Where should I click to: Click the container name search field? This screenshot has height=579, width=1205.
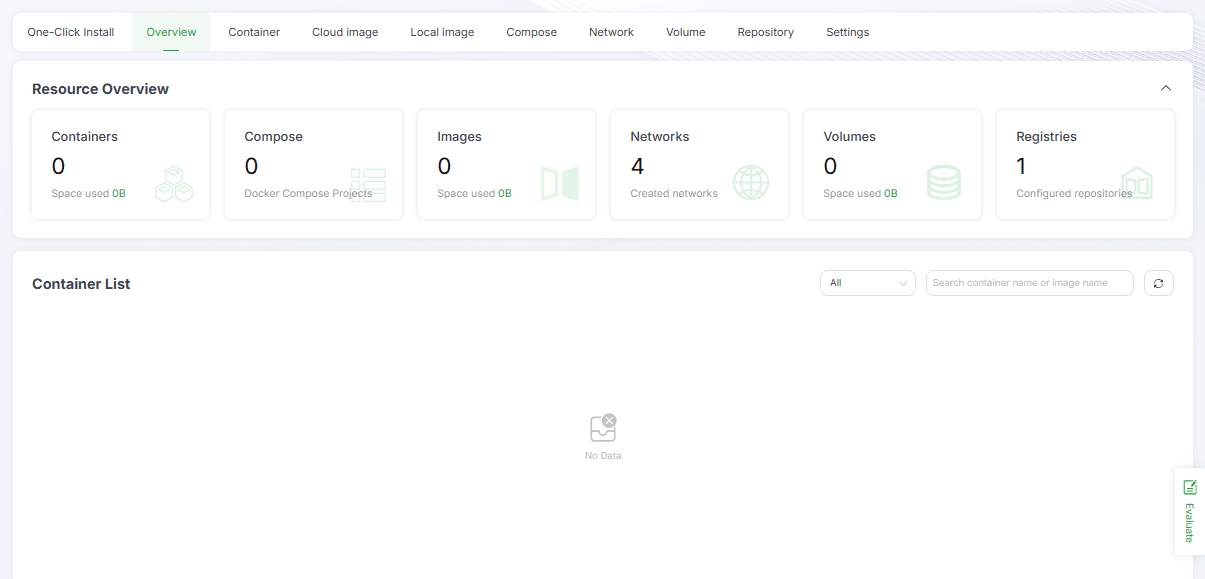[x=1029, y=283]
